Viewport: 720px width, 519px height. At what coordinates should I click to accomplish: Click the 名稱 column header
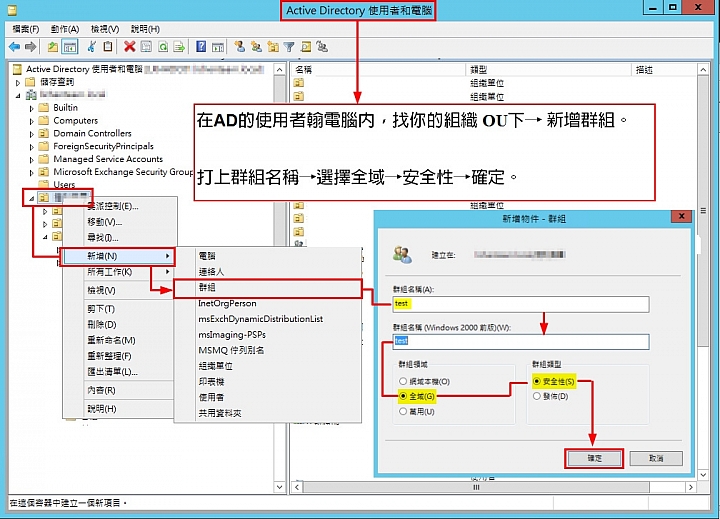(378, 70)
